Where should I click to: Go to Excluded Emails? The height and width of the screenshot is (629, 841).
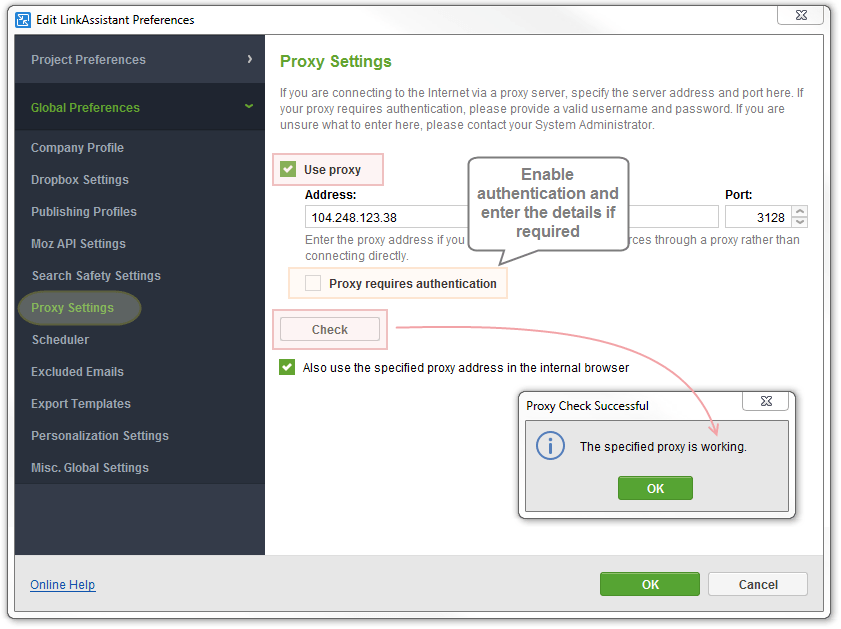pos(77,372)
